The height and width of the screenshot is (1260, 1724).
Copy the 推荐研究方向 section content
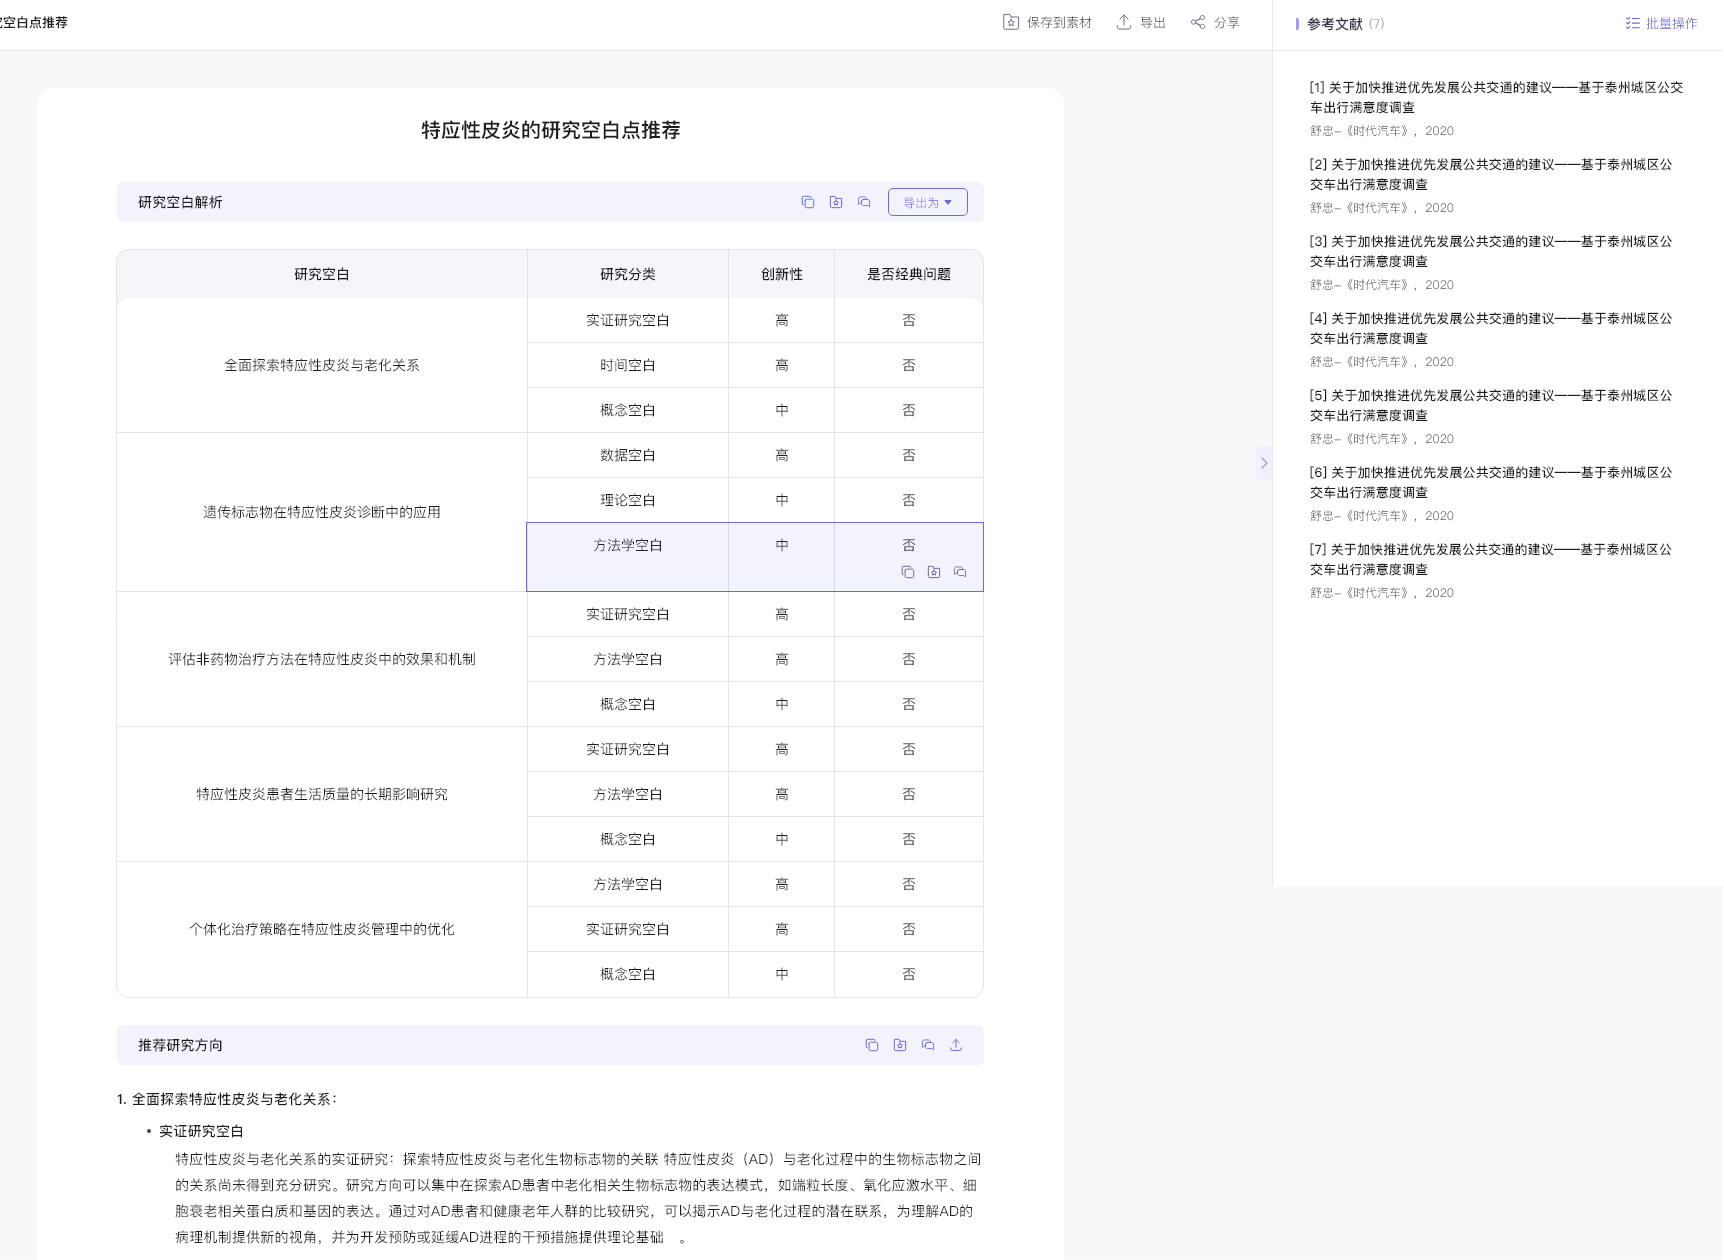pyautogui.click(x=872, y=1045)
